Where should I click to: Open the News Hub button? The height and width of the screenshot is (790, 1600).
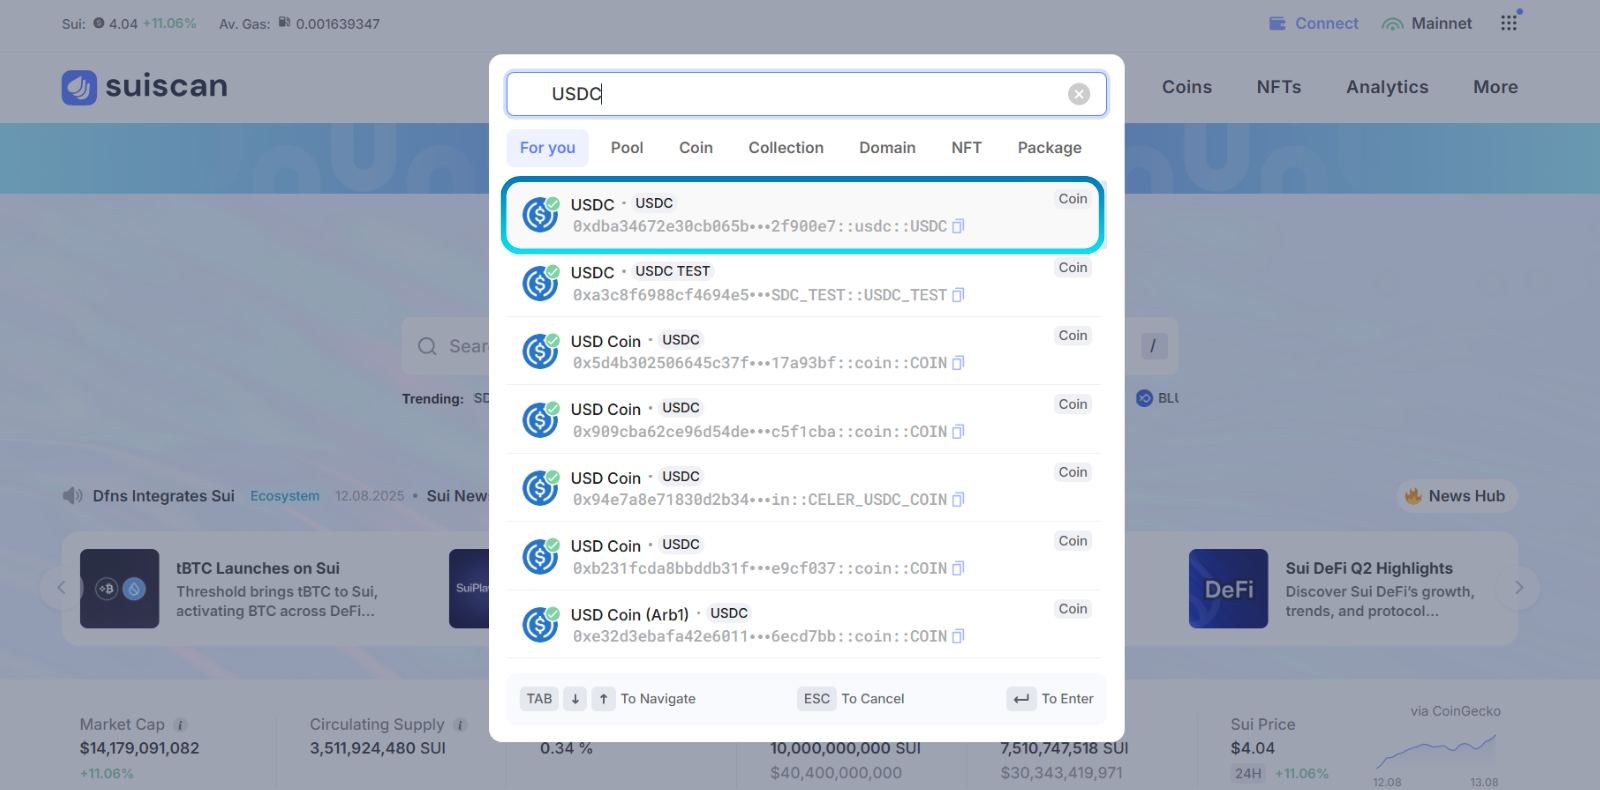pyautogui.click(x=1456, y=496)
